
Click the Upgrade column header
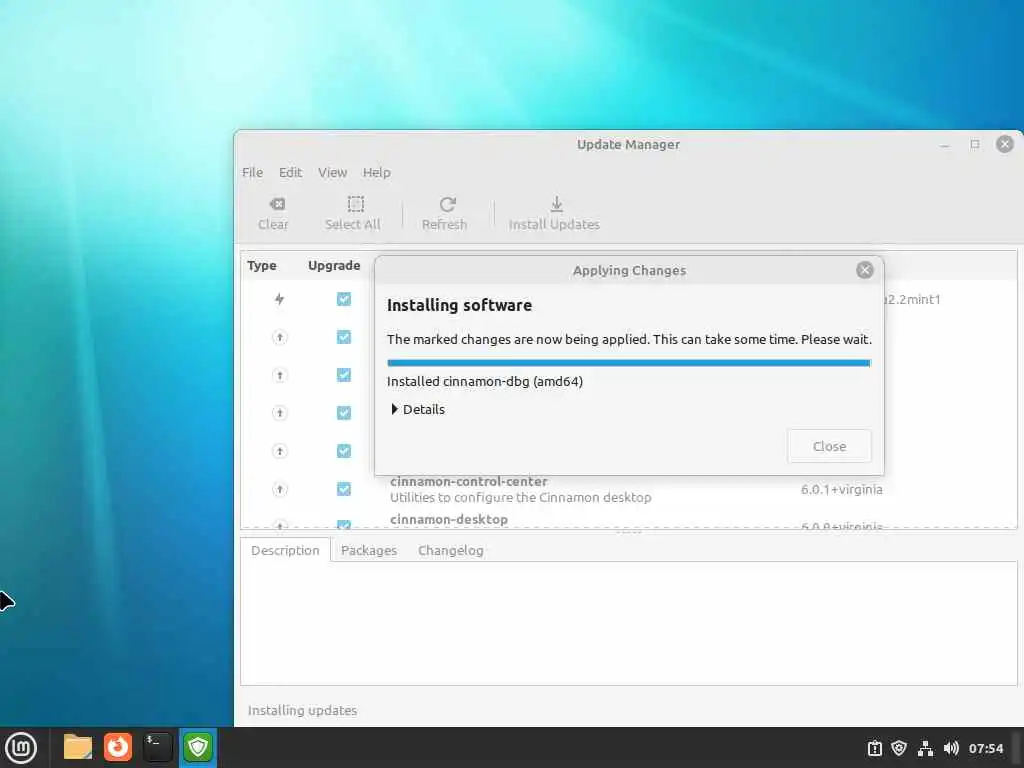click(x=334, y=265)
